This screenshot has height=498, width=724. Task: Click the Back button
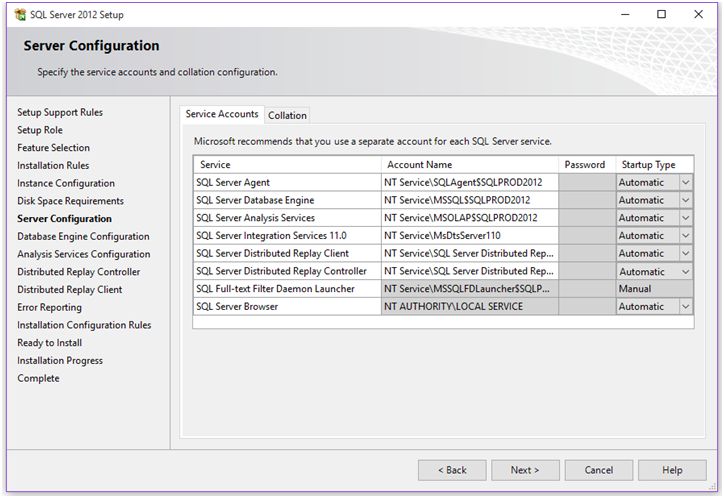(452, 470)
